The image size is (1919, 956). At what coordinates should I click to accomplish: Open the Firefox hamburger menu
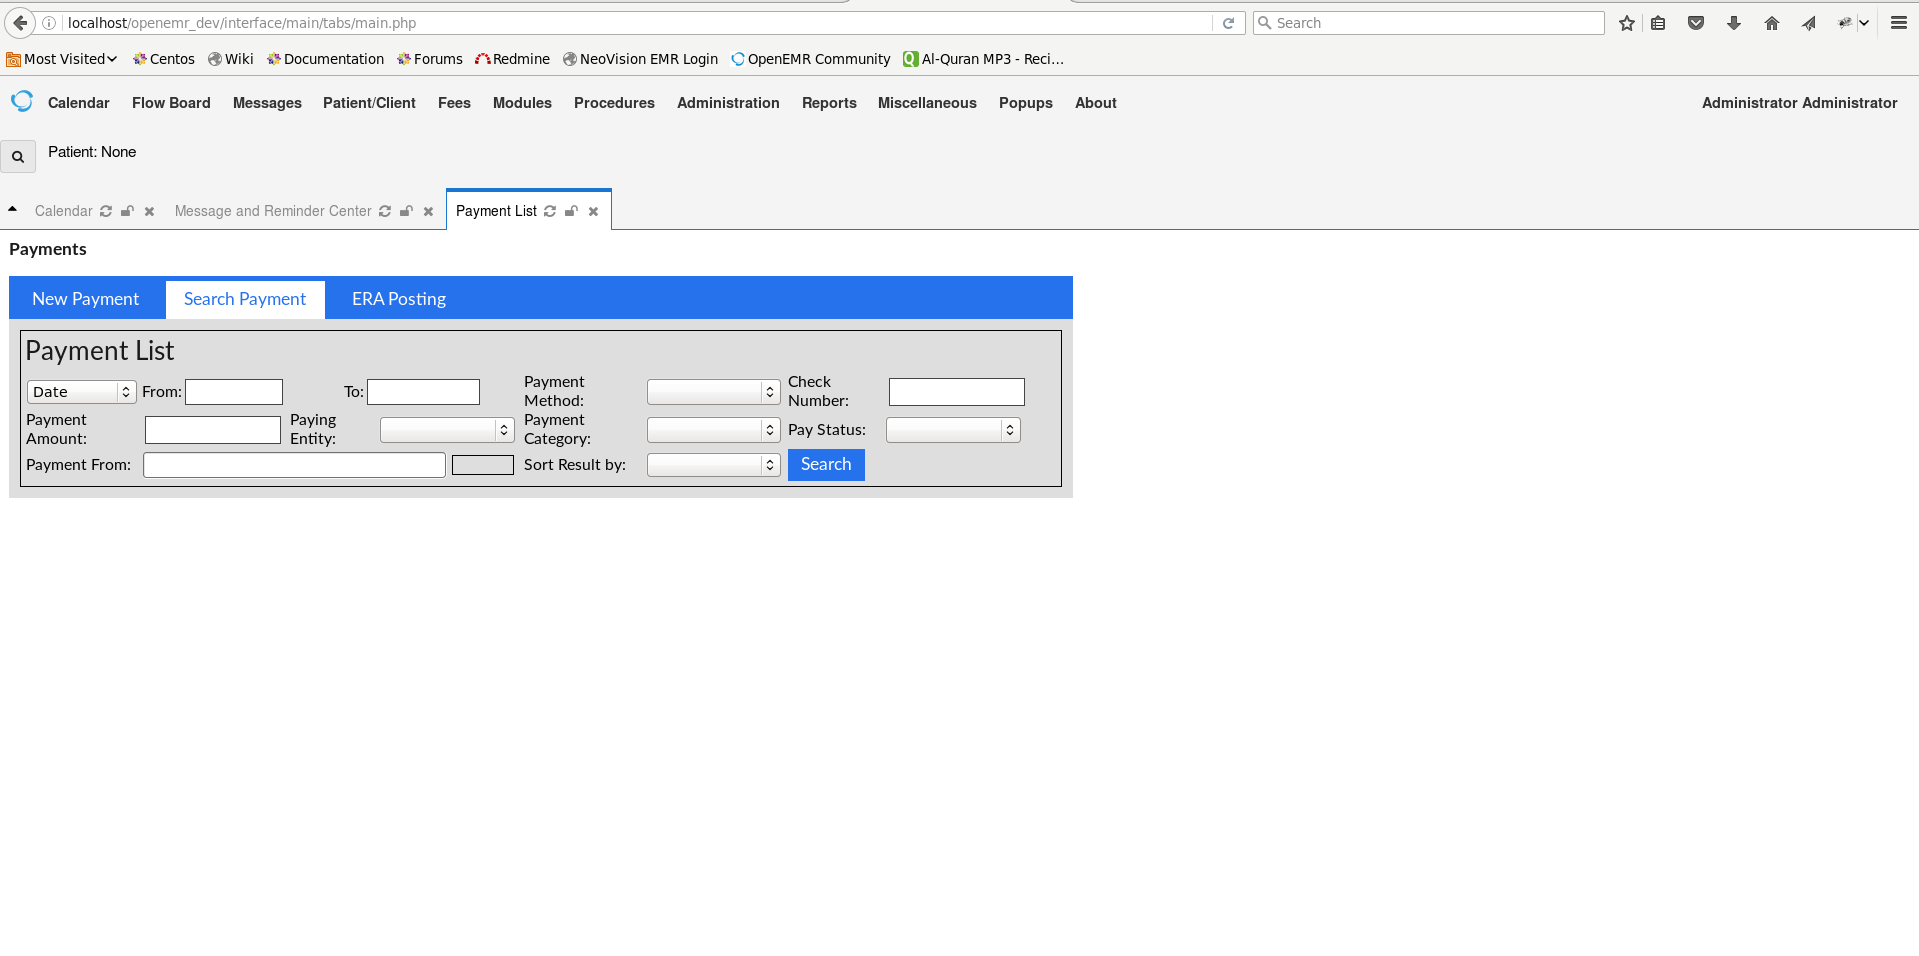point(1899,23)
